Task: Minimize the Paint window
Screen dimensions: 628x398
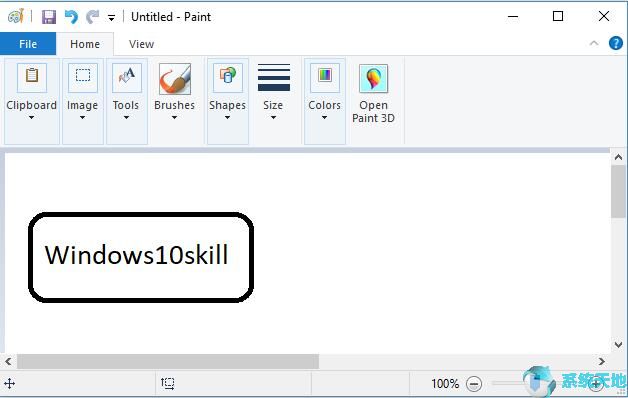Action: point(513,16)
